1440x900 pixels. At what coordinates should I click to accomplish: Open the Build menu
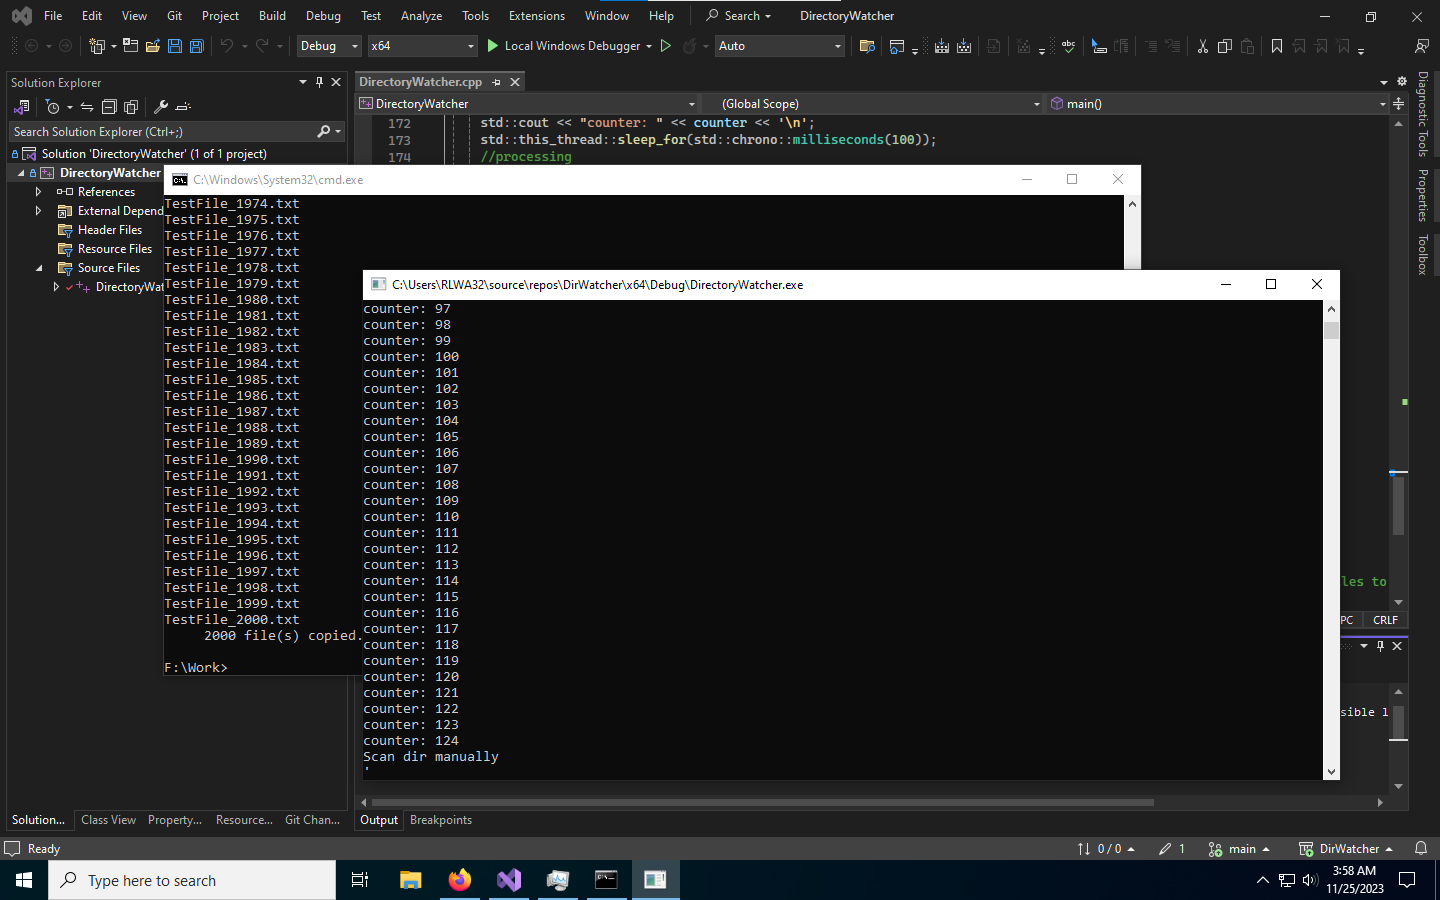[272, 16]
